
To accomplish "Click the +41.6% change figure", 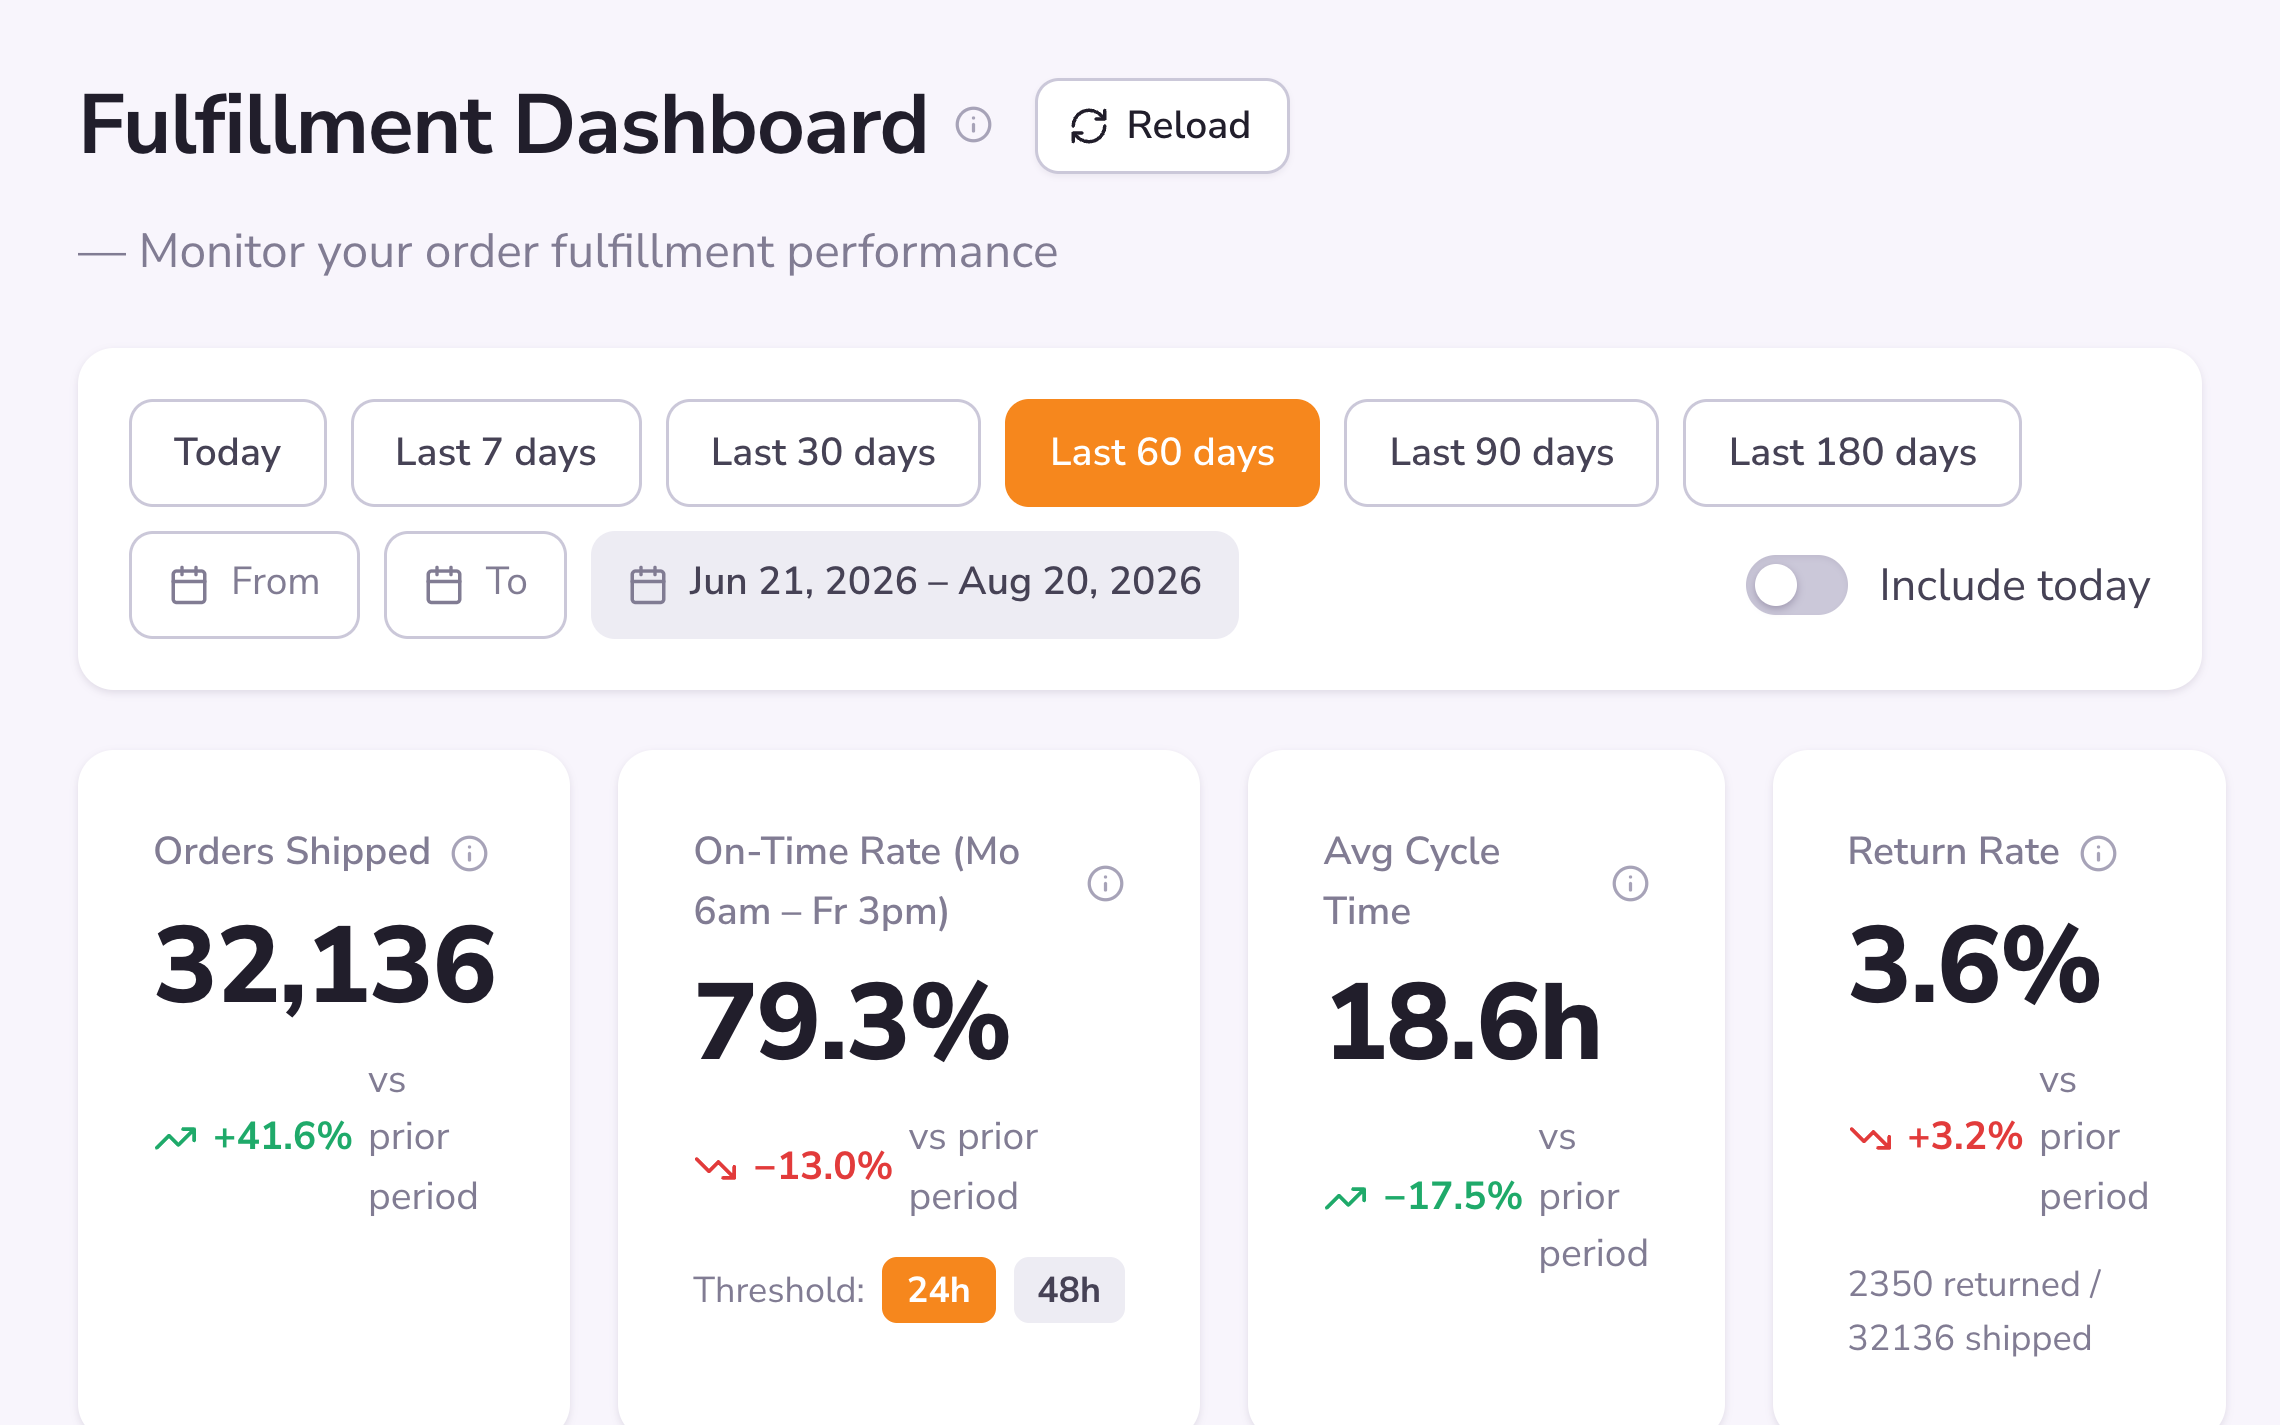I will coord(282,1137).
